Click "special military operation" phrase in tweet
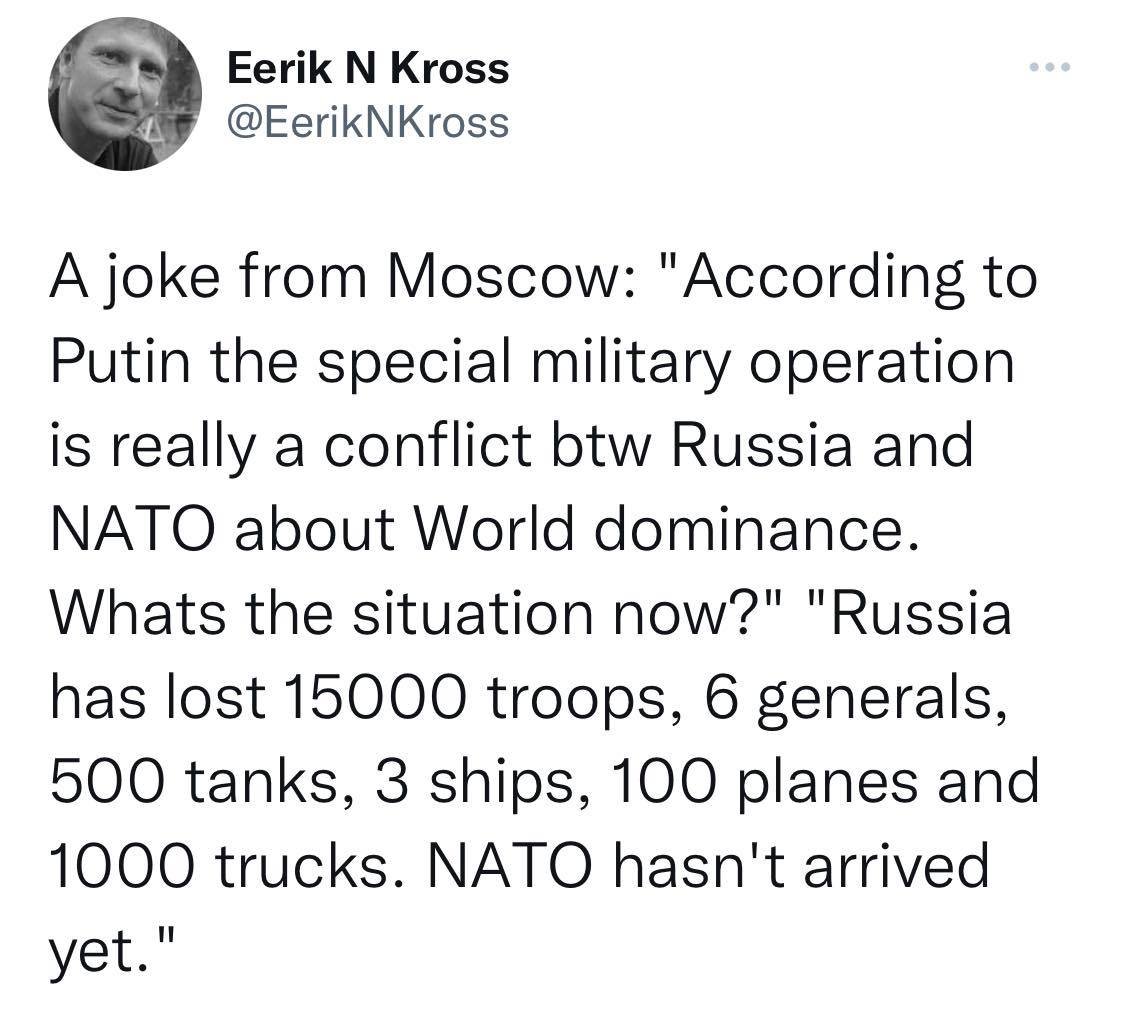 pos(666,363)
